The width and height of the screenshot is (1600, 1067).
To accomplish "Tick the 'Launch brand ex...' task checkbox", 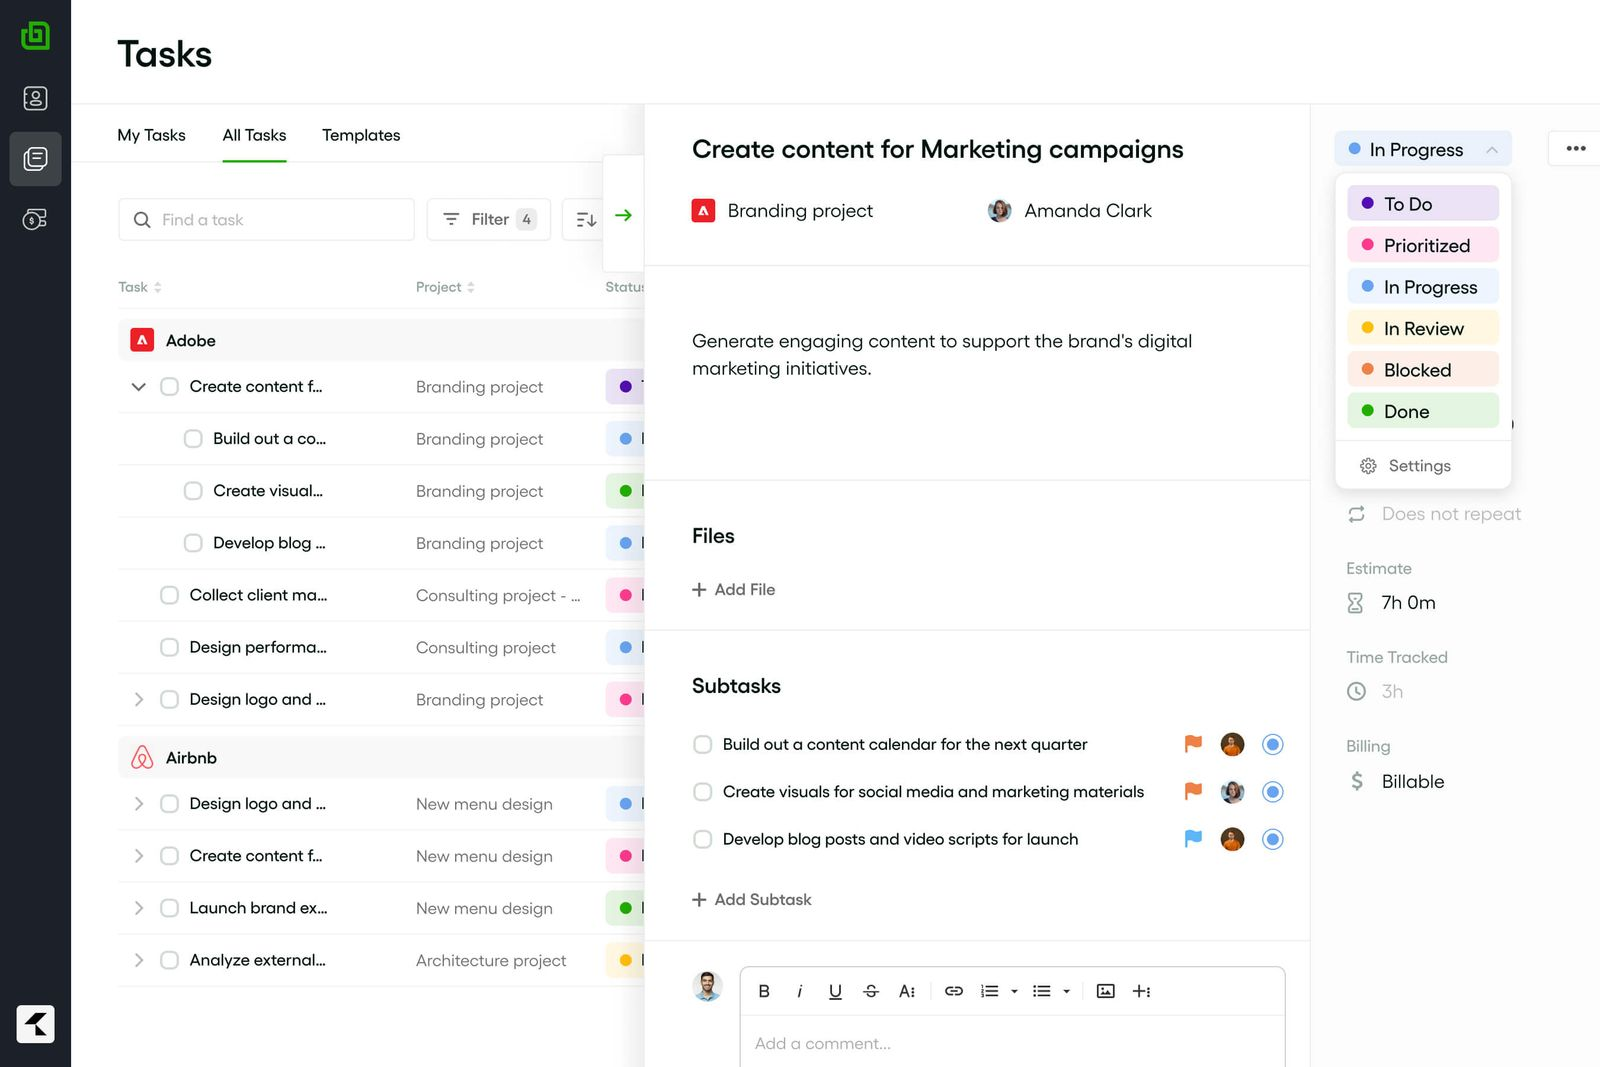I will click(170, 908).
